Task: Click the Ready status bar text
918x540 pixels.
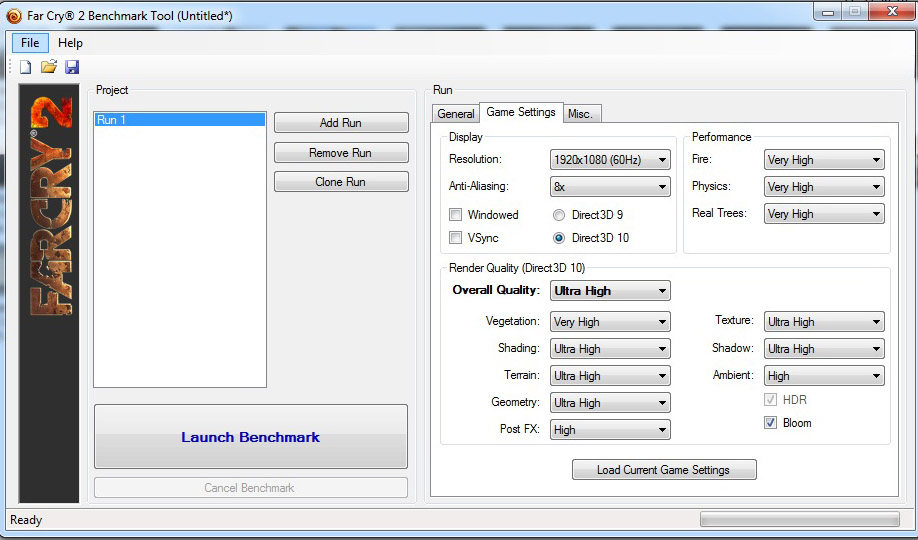Action: point(26,520)
